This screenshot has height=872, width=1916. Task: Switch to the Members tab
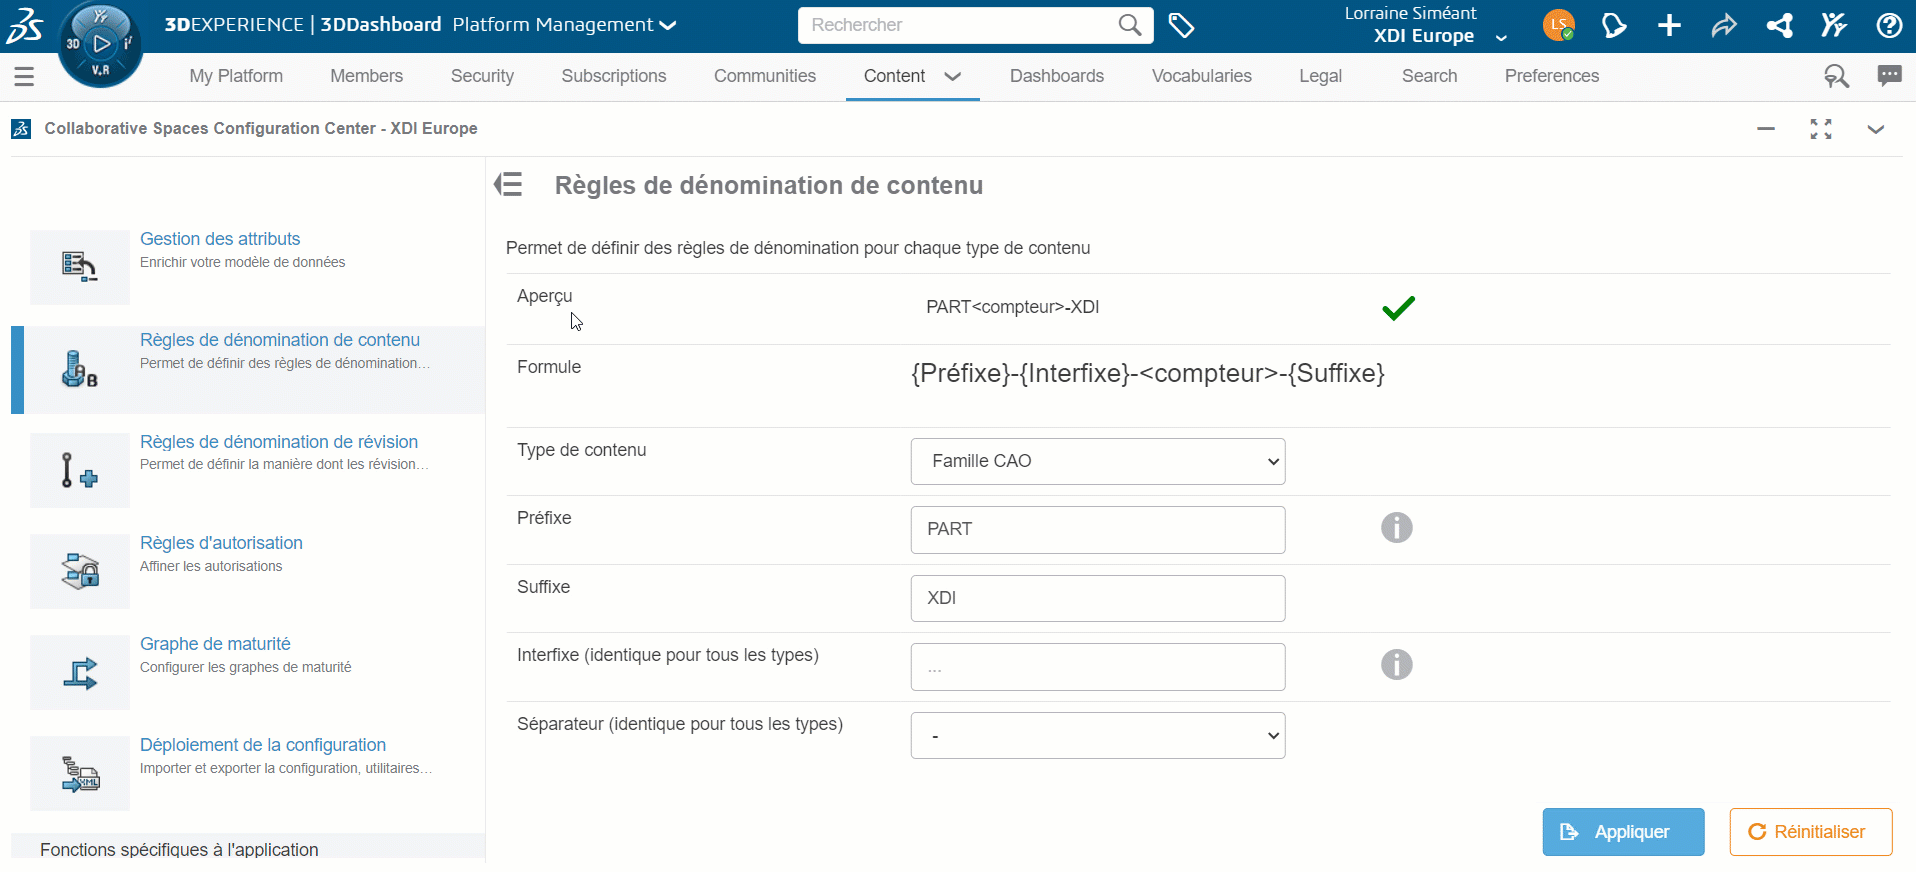[x=366, y=76]
